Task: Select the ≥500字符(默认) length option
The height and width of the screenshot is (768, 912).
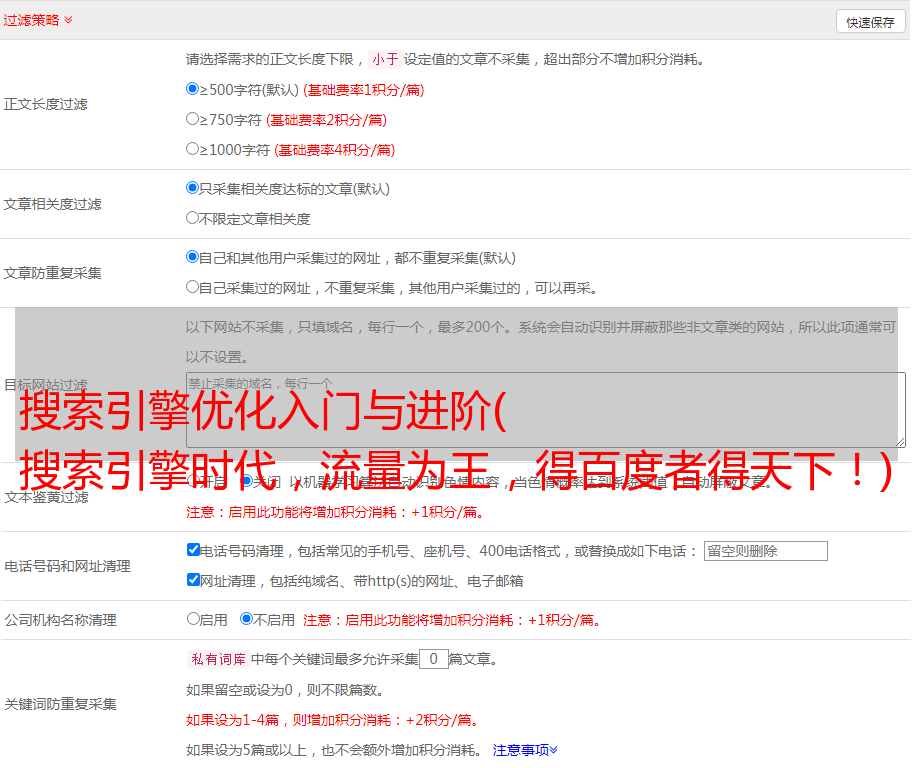Action: tap(193, 89)
